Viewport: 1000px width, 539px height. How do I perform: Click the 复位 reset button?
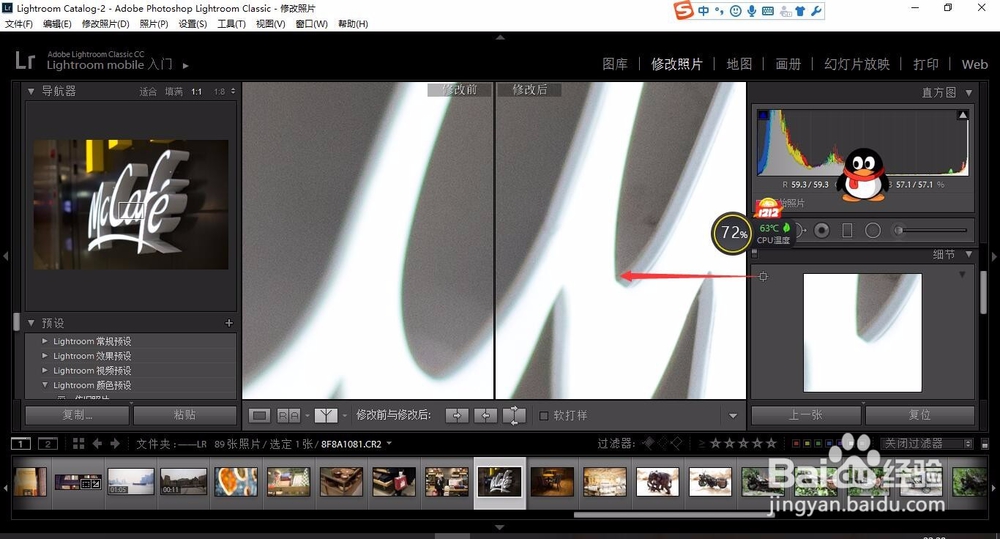[x=920, y=415]
